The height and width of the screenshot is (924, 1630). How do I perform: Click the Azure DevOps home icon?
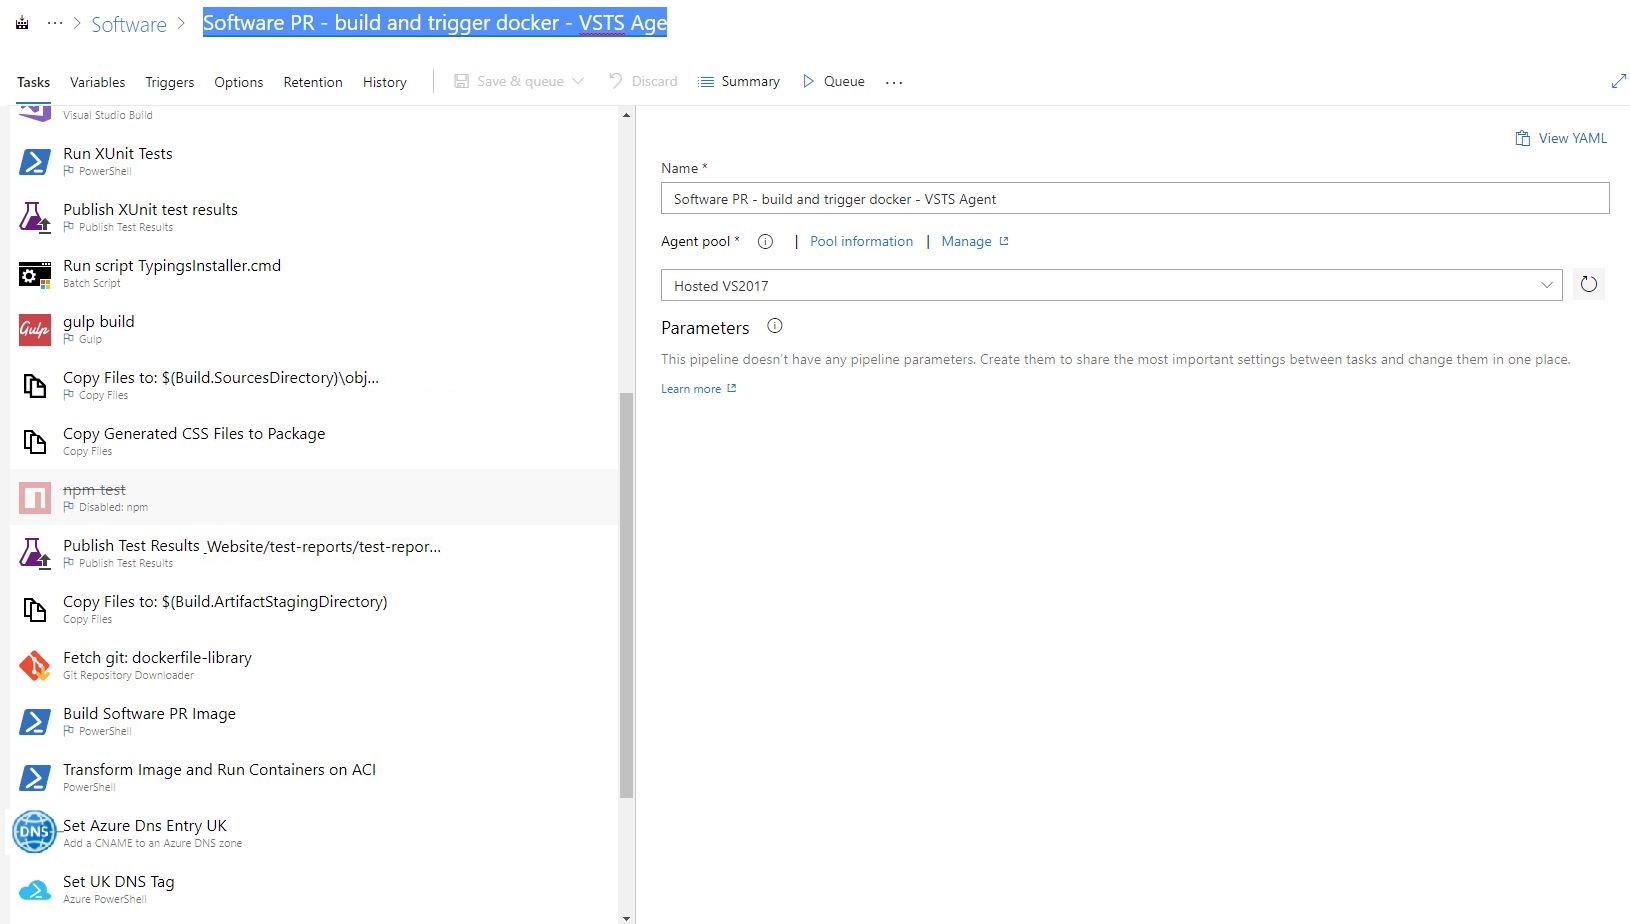22,23
